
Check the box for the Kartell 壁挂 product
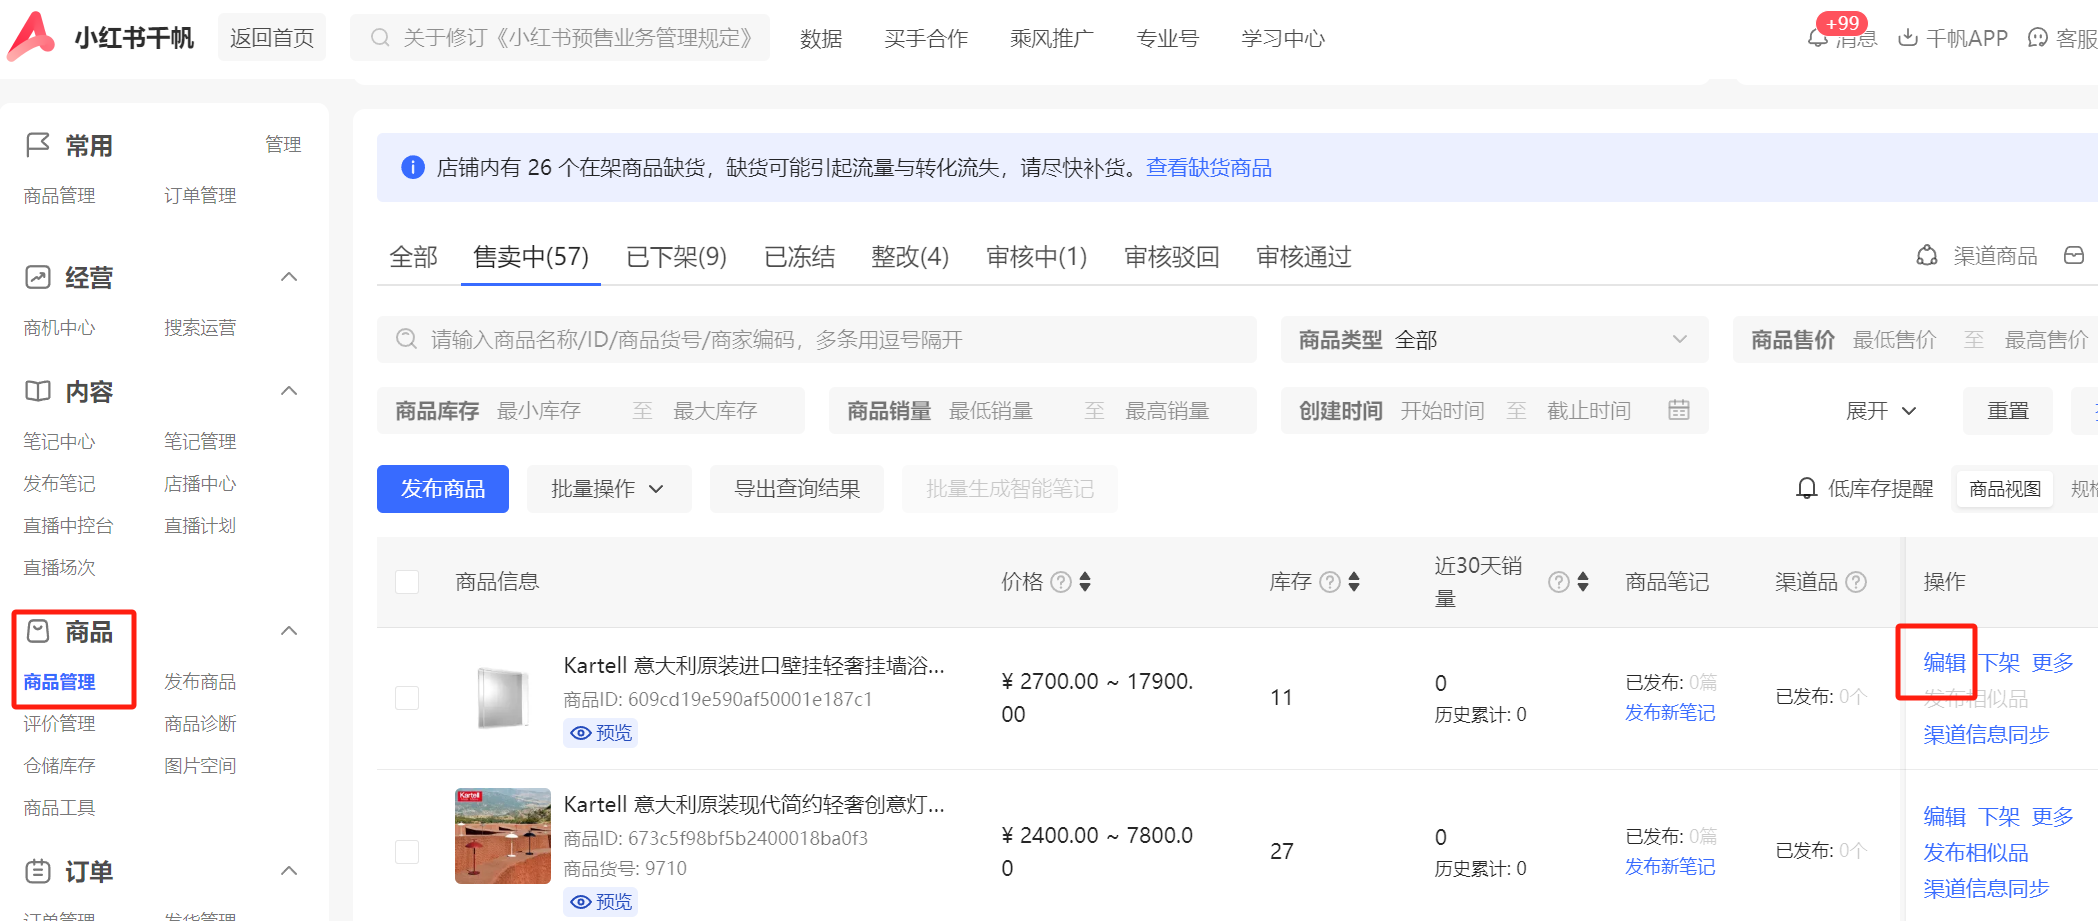pos(407,698)
